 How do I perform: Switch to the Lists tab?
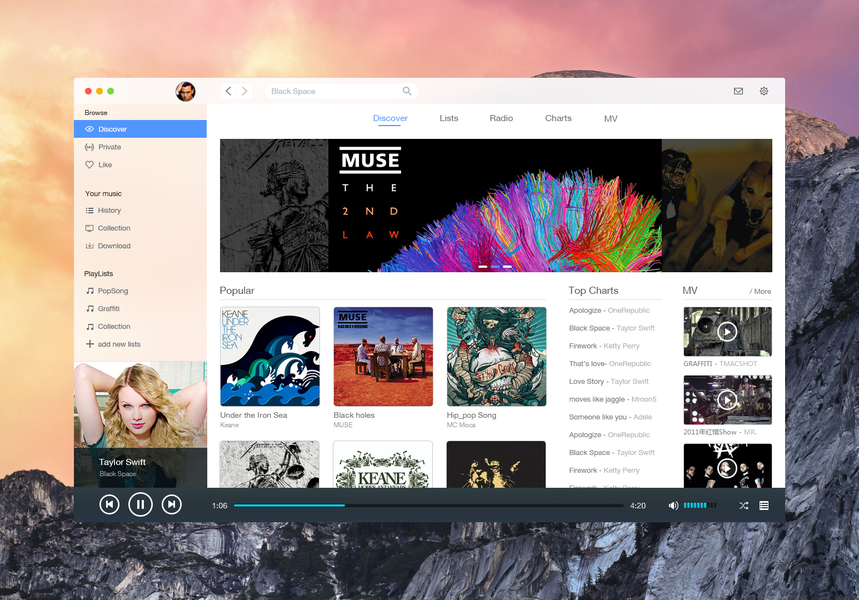pos(449,118)
